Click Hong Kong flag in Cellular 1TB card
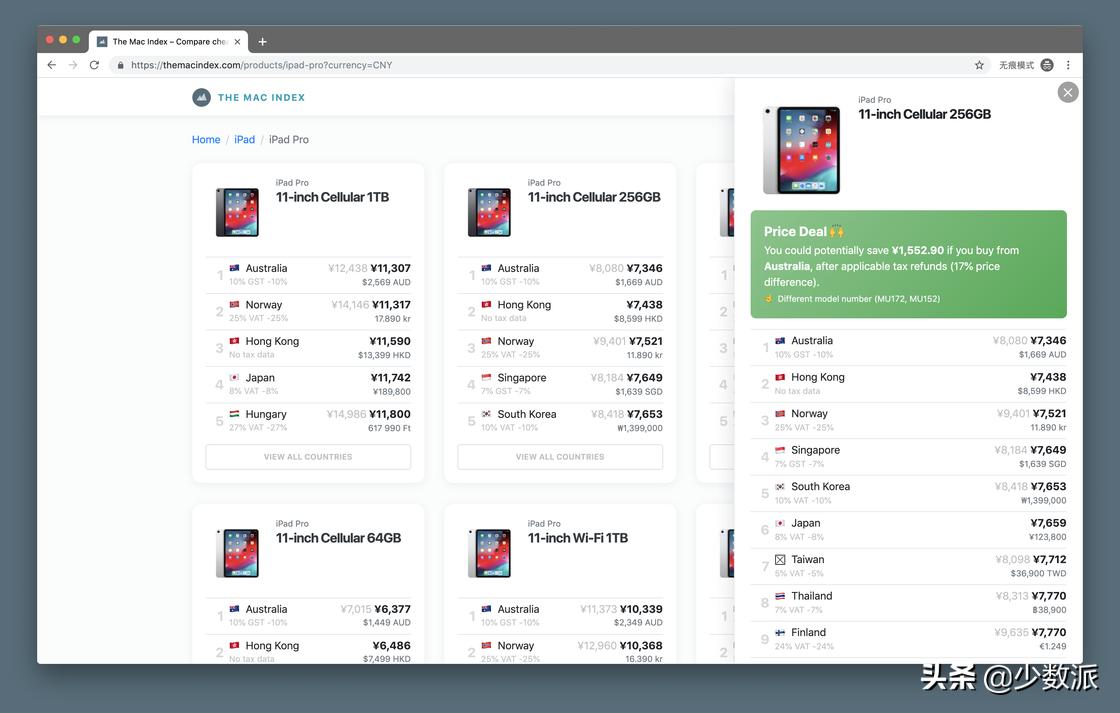Image resolution: width=1120 pixels, height=713 pixels. (x=234, y=341)
